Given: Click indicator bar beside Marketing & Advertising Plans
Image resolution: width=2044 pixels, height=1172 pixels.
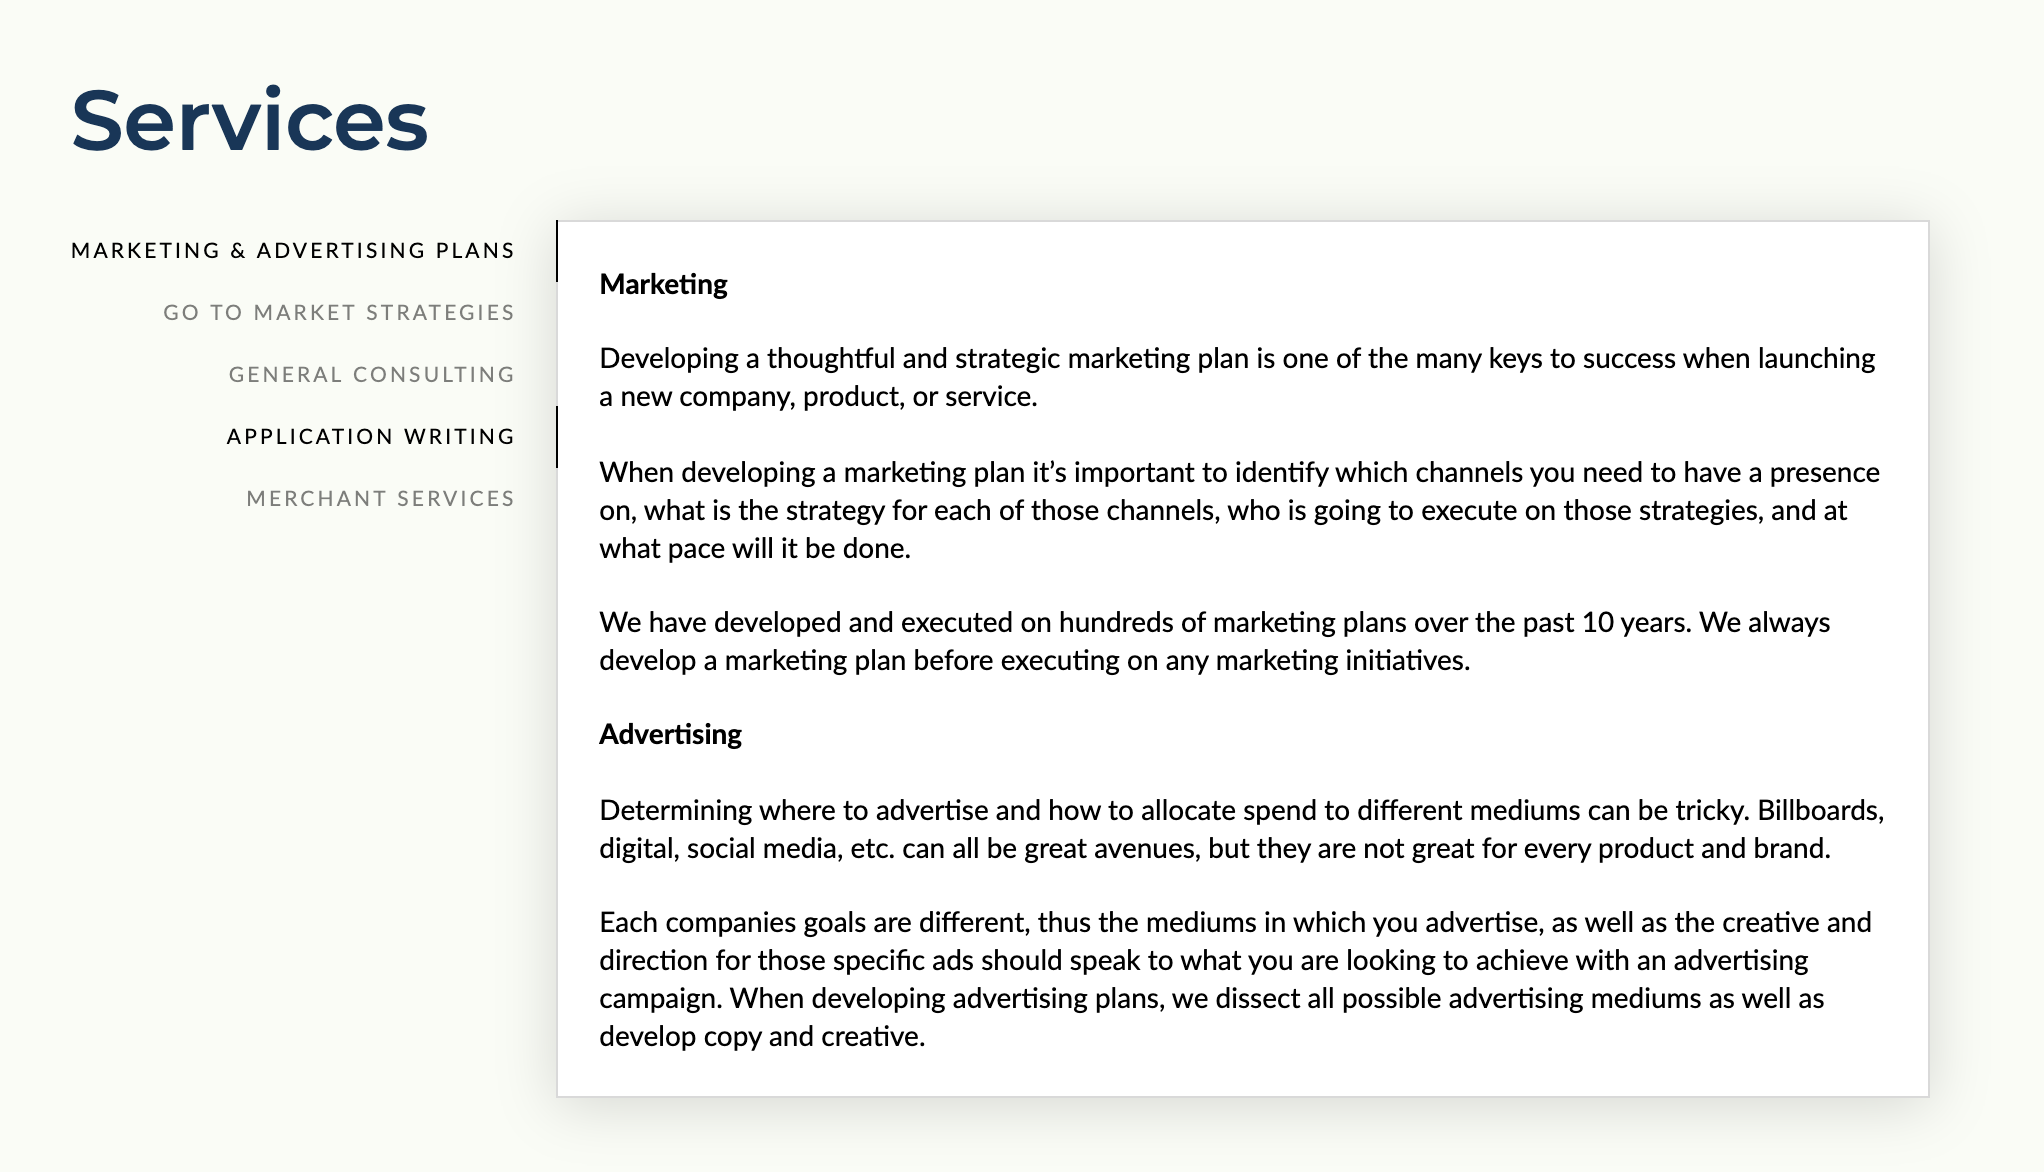Looking at the screenshot, I should [557, 251].
